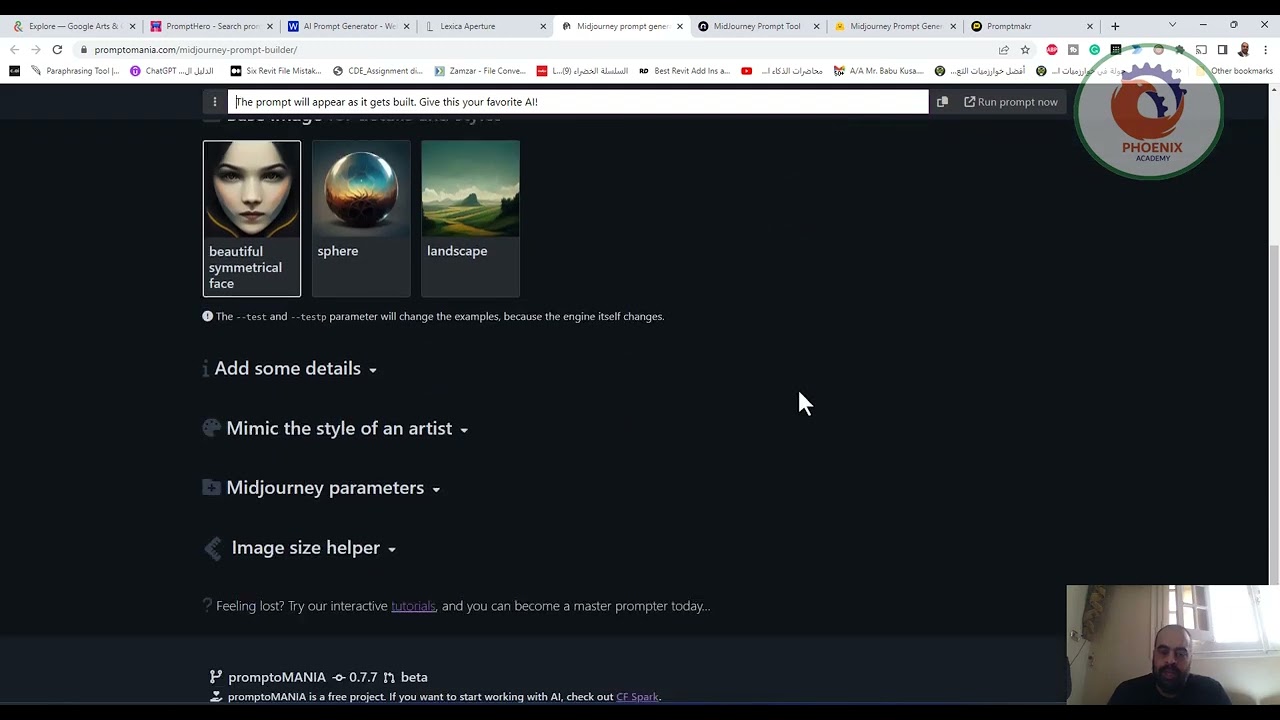This screenshot has width=1280, height=720.
Task: Bookmark page with the star icon
Action: coord(1025,50)
